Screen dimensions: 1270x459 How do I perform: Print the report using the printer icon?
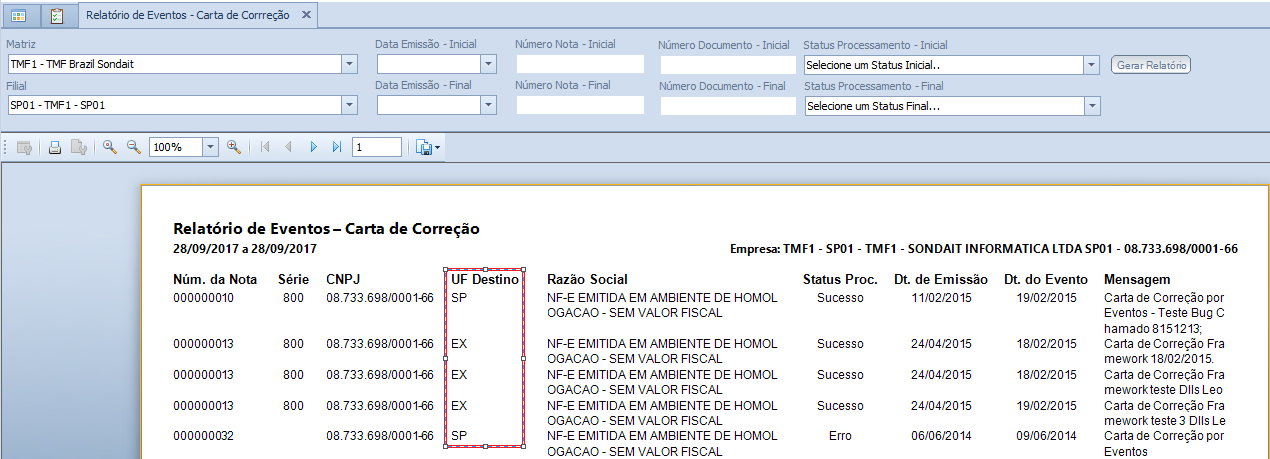[x=55, y=147]
